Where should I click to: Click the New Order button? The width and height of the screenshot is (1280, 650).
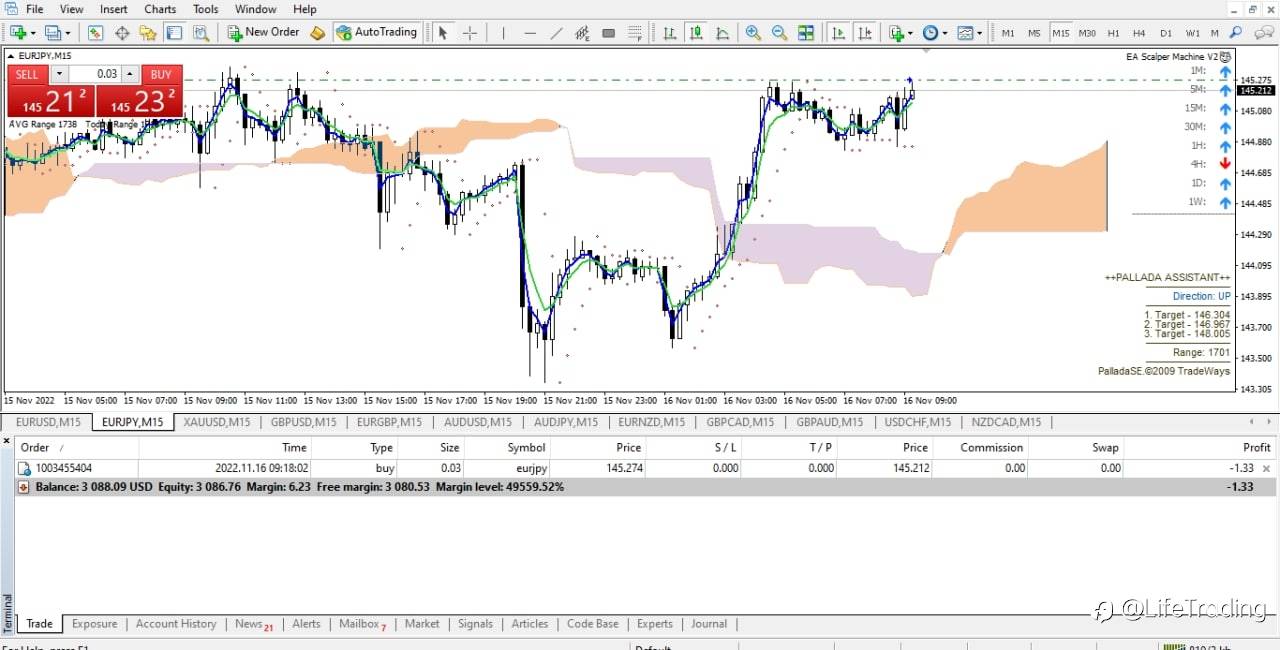263,33
